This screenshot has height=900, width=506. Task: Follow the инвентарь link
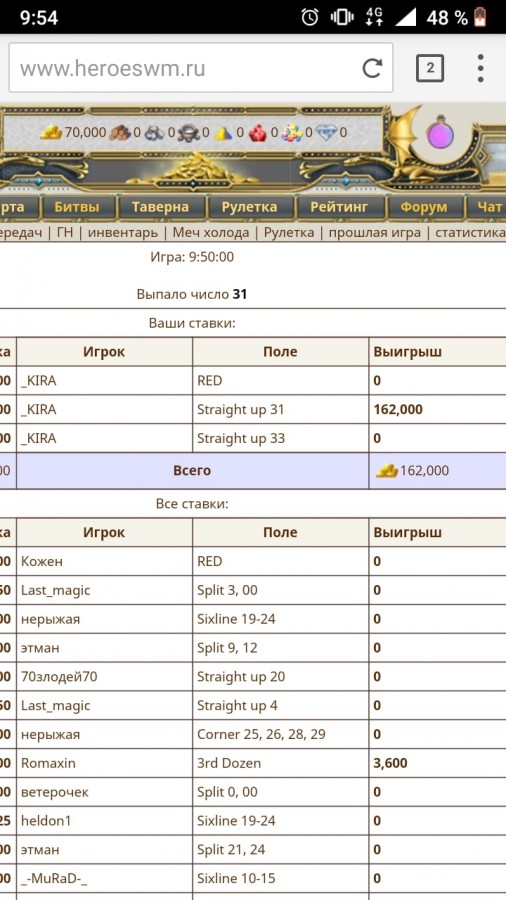pos(123,232)
